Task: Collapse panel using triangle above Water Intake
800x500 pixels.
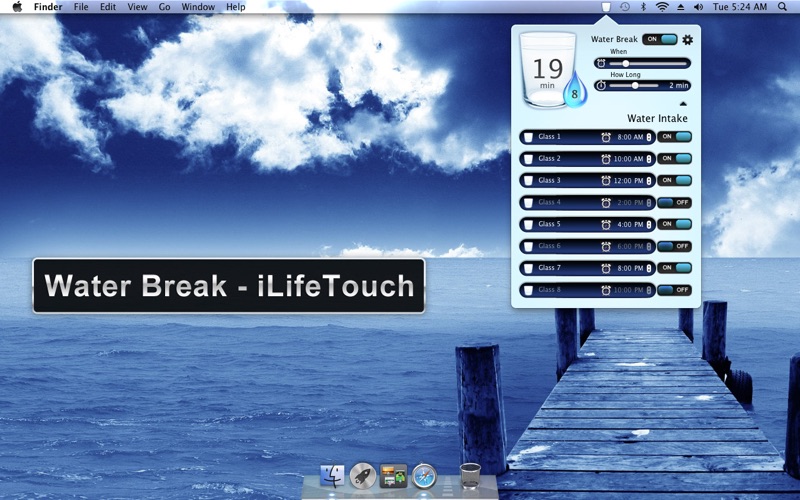Action: pos(683,103)
